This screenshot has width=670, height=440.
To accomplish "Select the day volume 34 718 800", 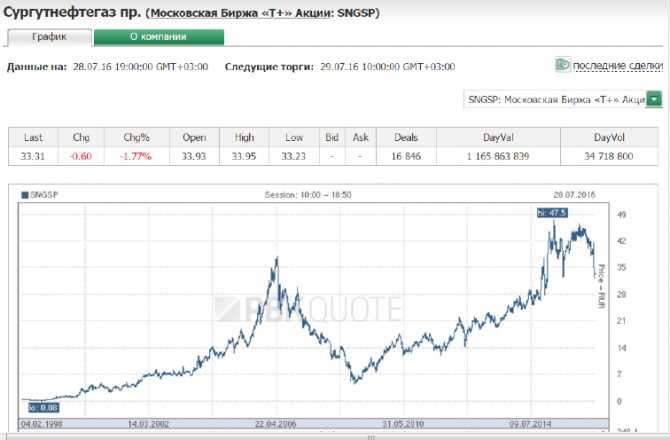I will [x=608, y=156].
